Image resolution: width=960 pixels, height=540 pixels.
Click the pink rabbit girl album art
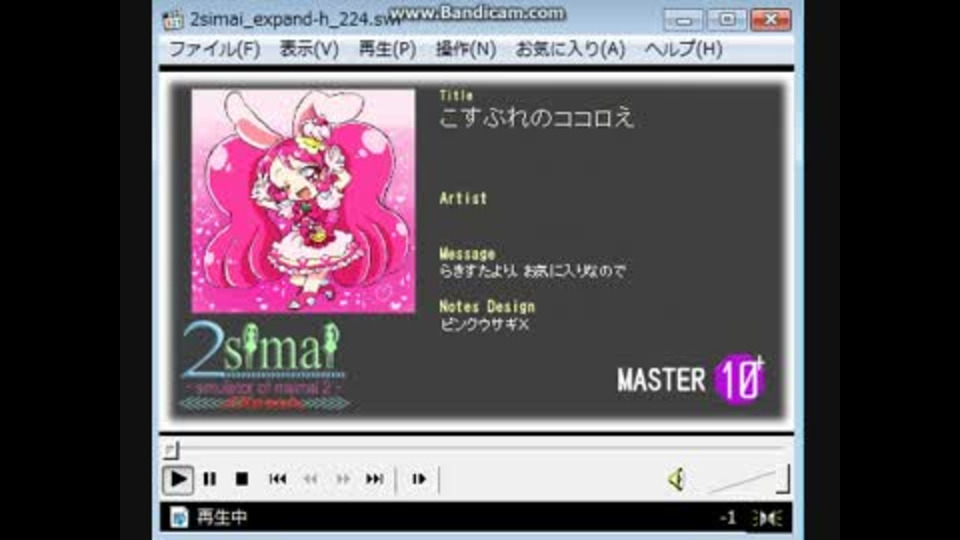(x=303, y=201)
